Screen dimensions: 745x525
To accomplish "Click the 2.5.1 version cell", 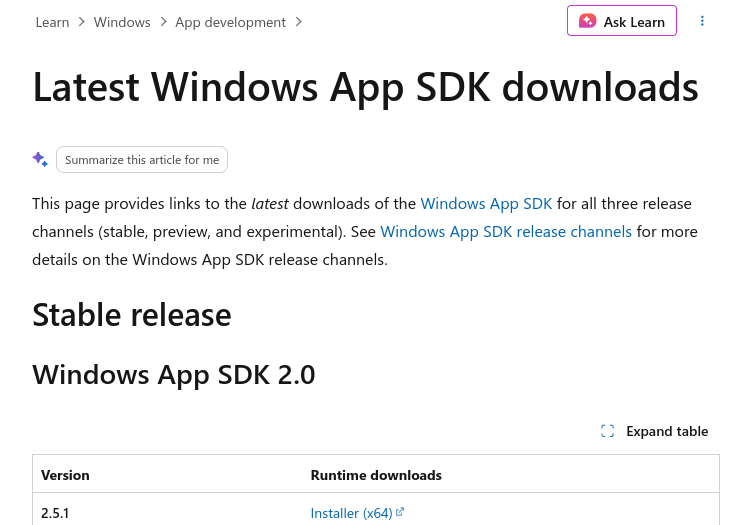I will 55,513.
